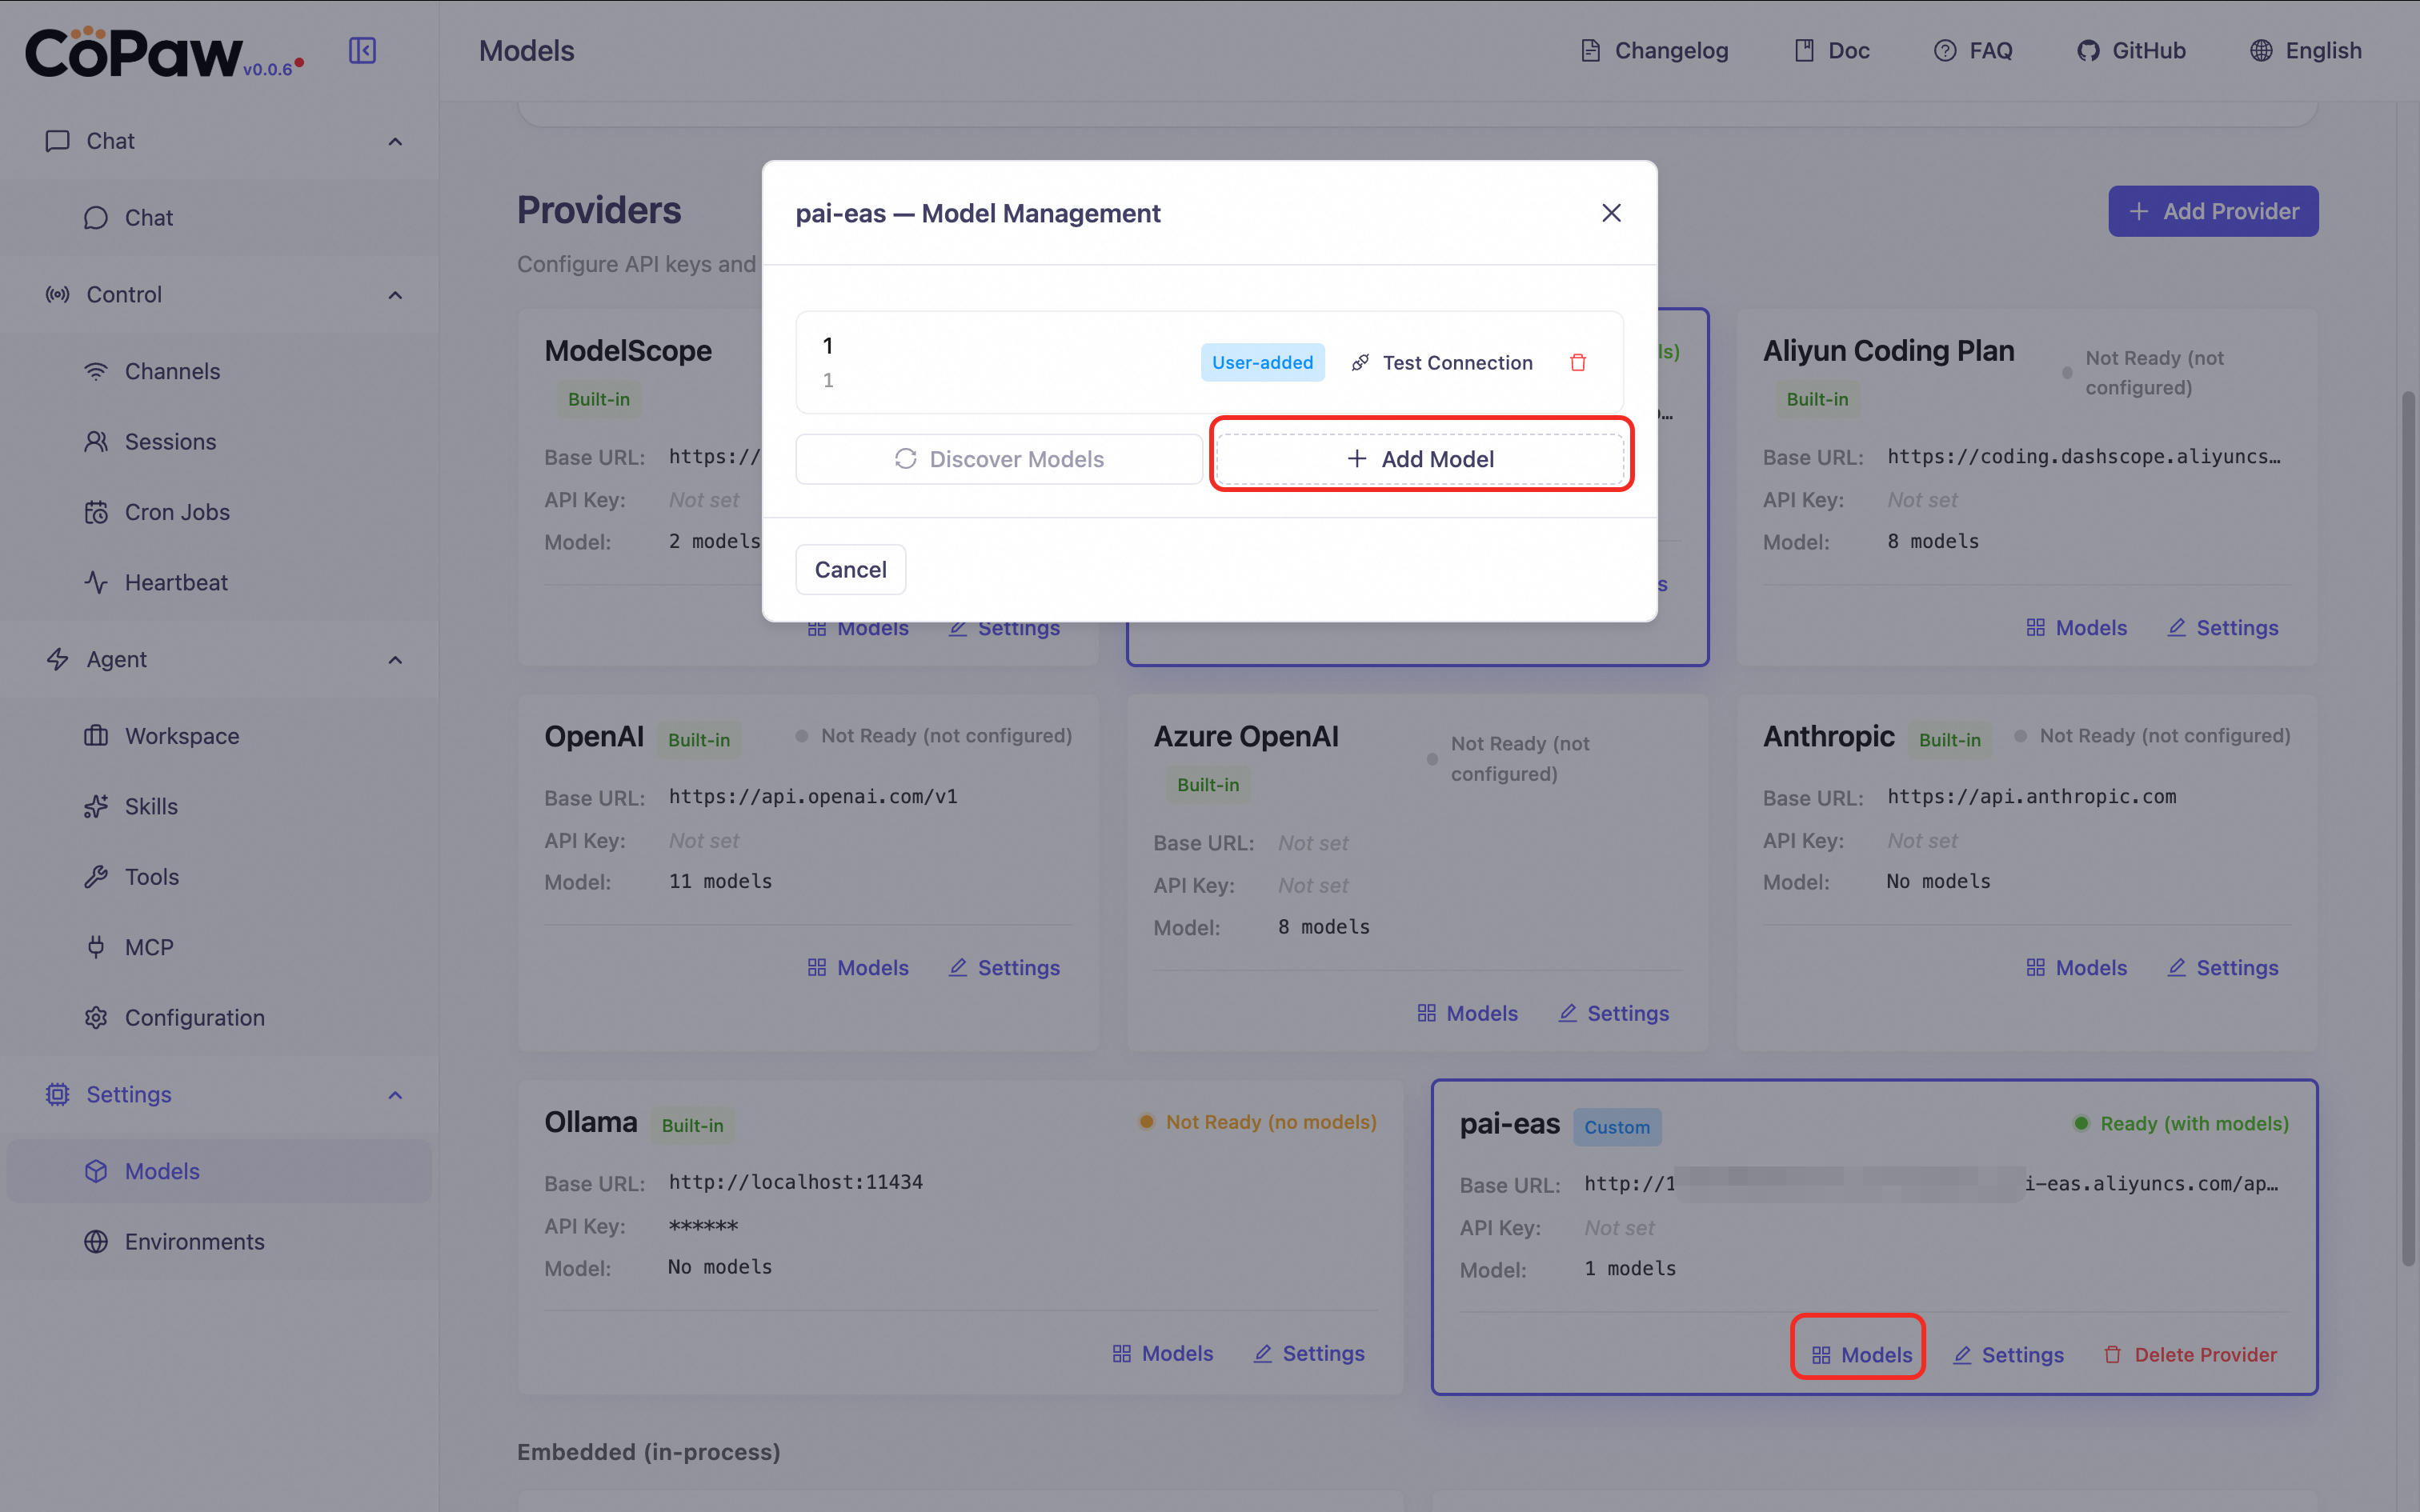Collapse the sidebar with the toggle icon
The height and width of the screenshot is (1512, 2420).
tap(362, 50)
